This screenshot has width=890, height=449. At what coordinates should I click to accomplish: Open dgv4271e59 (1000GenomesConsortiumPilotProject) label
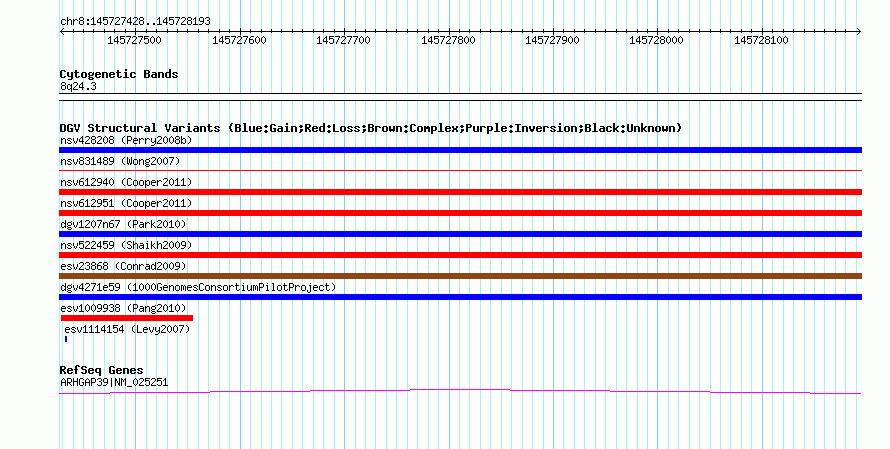[x=198, y=287]
